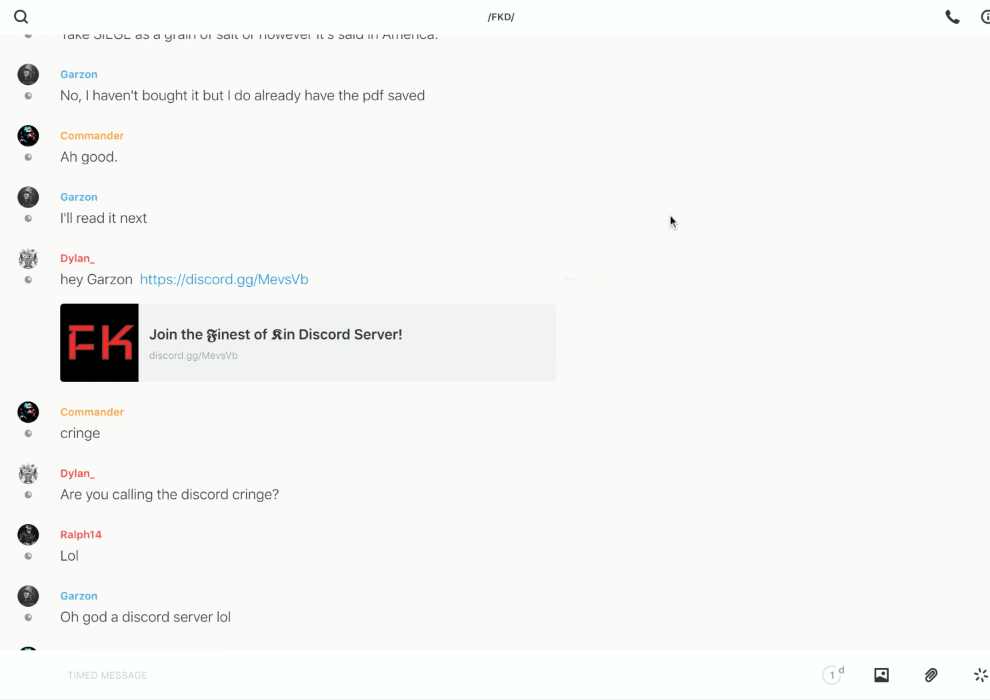Click Dylan_'s avatar beside 'hey Garzon'

pyautogui.click(x=28, y=259)
